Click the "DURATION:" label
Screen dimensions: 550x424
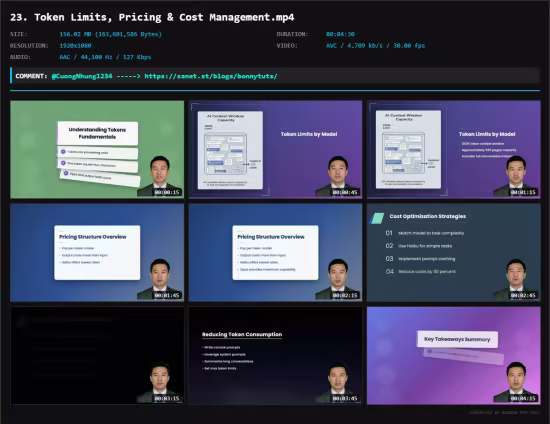point(292,34)
